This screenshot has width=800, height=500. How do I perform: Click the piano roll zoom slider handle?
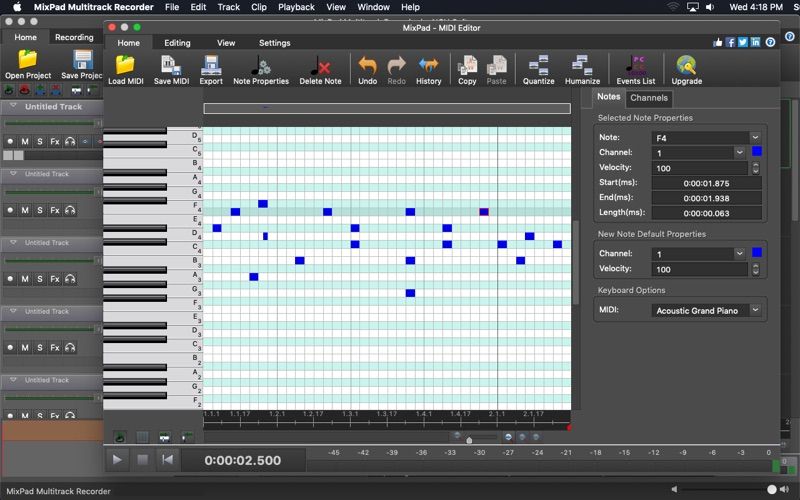[469, 440]
